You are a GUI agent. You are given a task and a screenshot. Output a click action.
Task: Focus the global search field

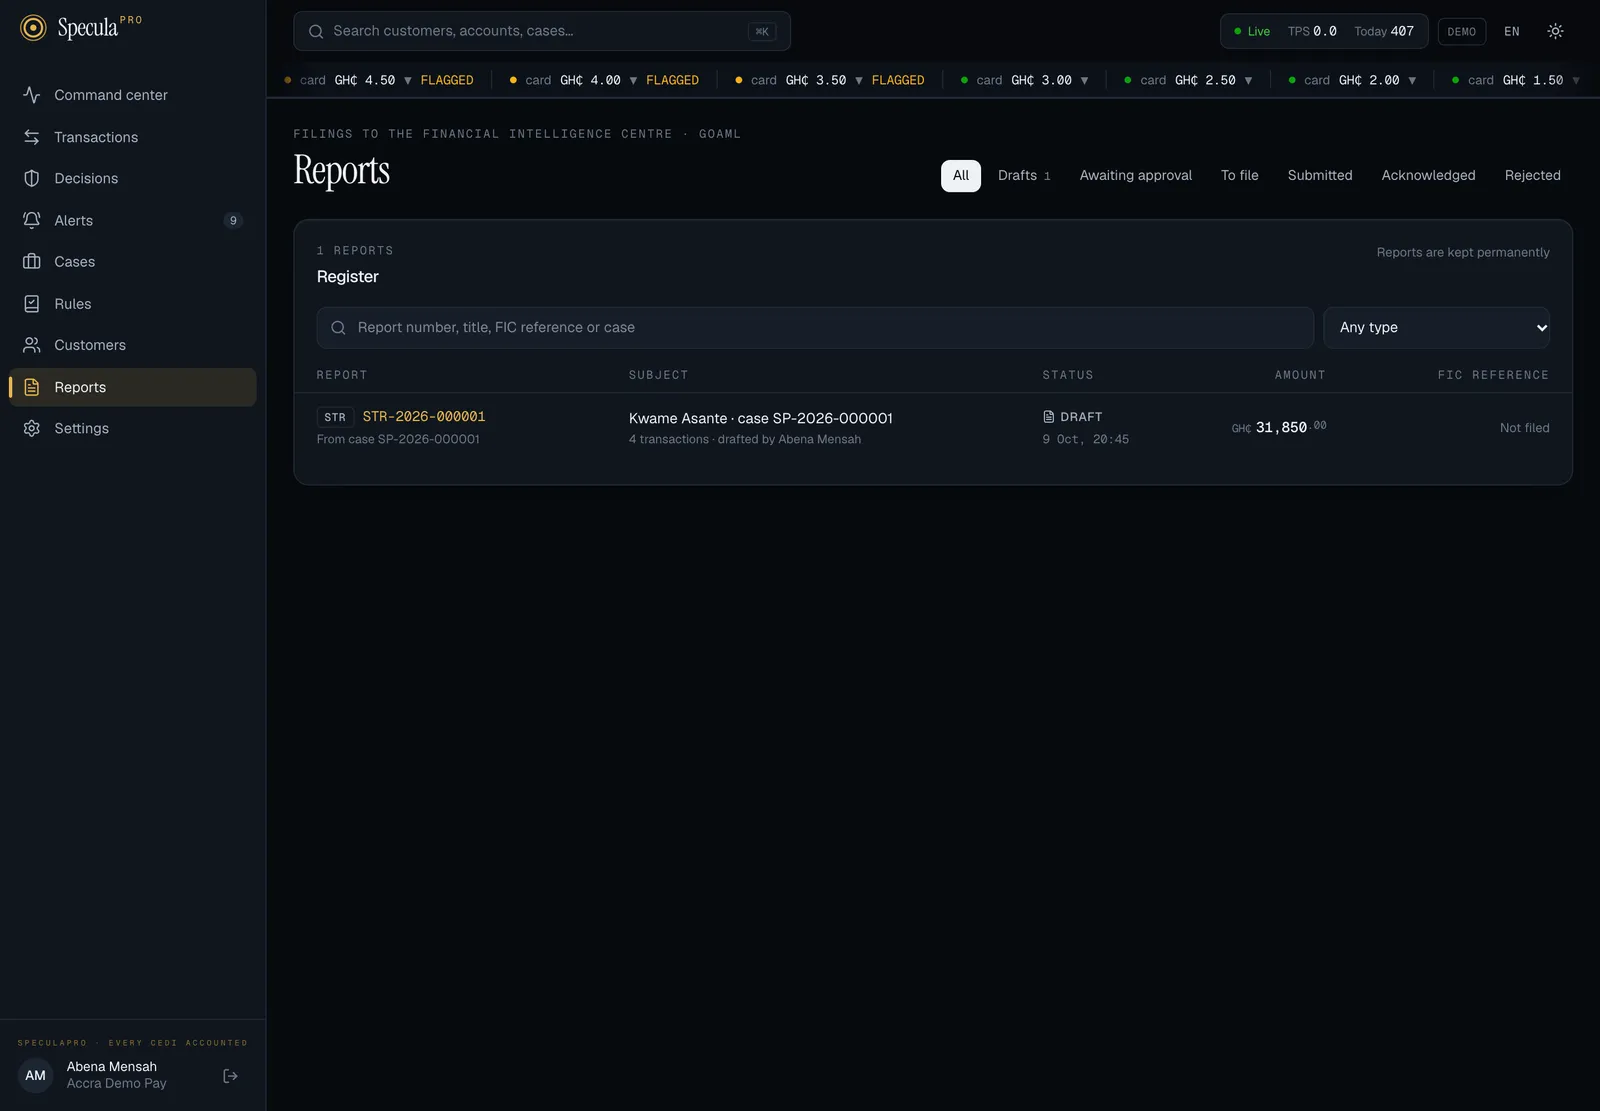(x=541, y=31)
